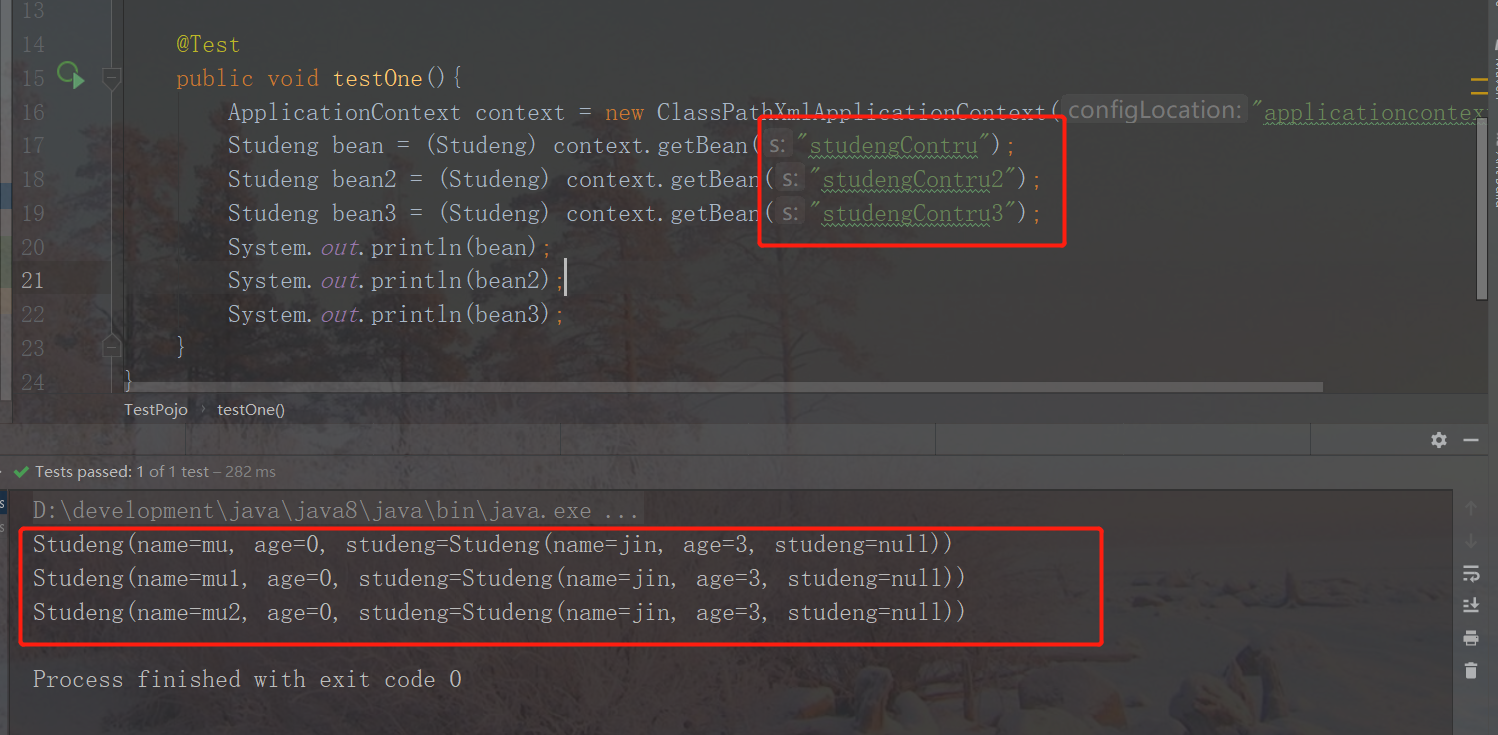Clear all console output with the trash icon

1470,670
